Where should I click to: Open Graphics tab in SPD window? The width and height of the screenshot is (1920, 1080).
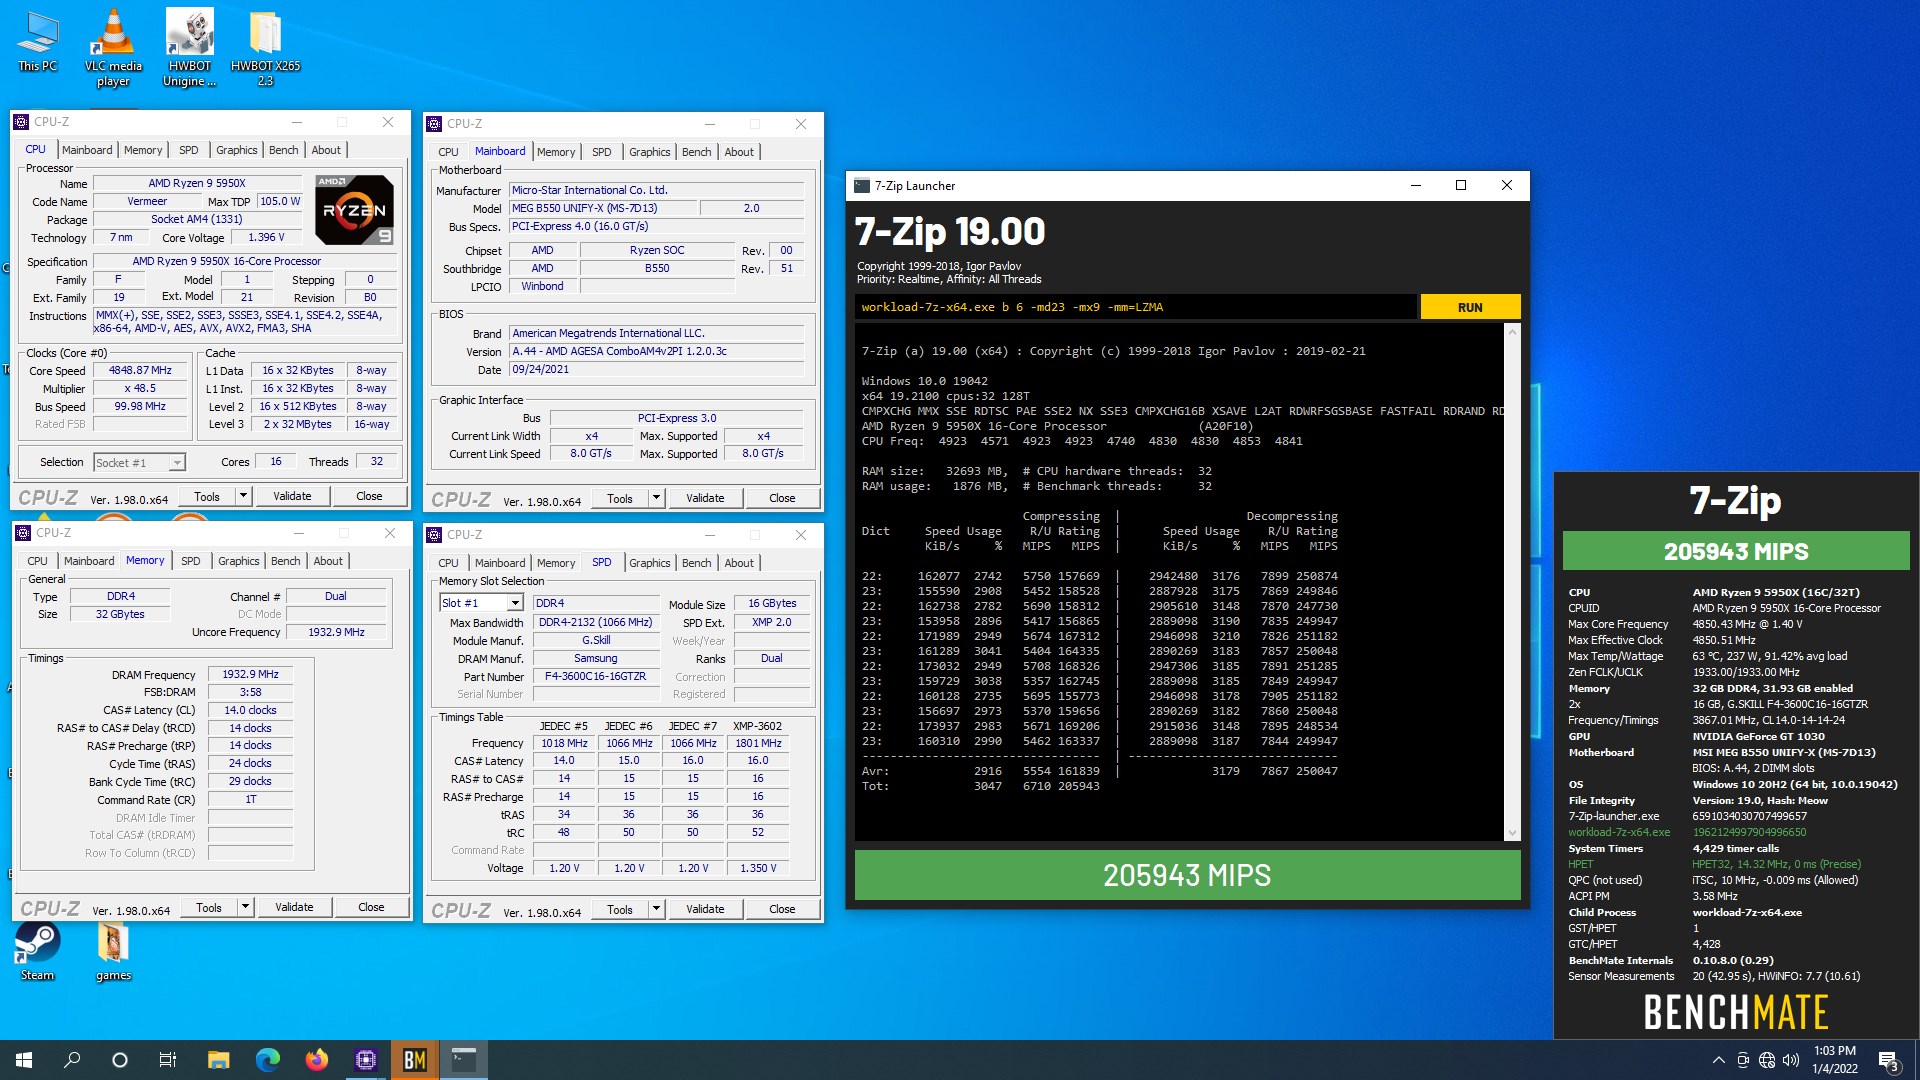coord(649,563)
